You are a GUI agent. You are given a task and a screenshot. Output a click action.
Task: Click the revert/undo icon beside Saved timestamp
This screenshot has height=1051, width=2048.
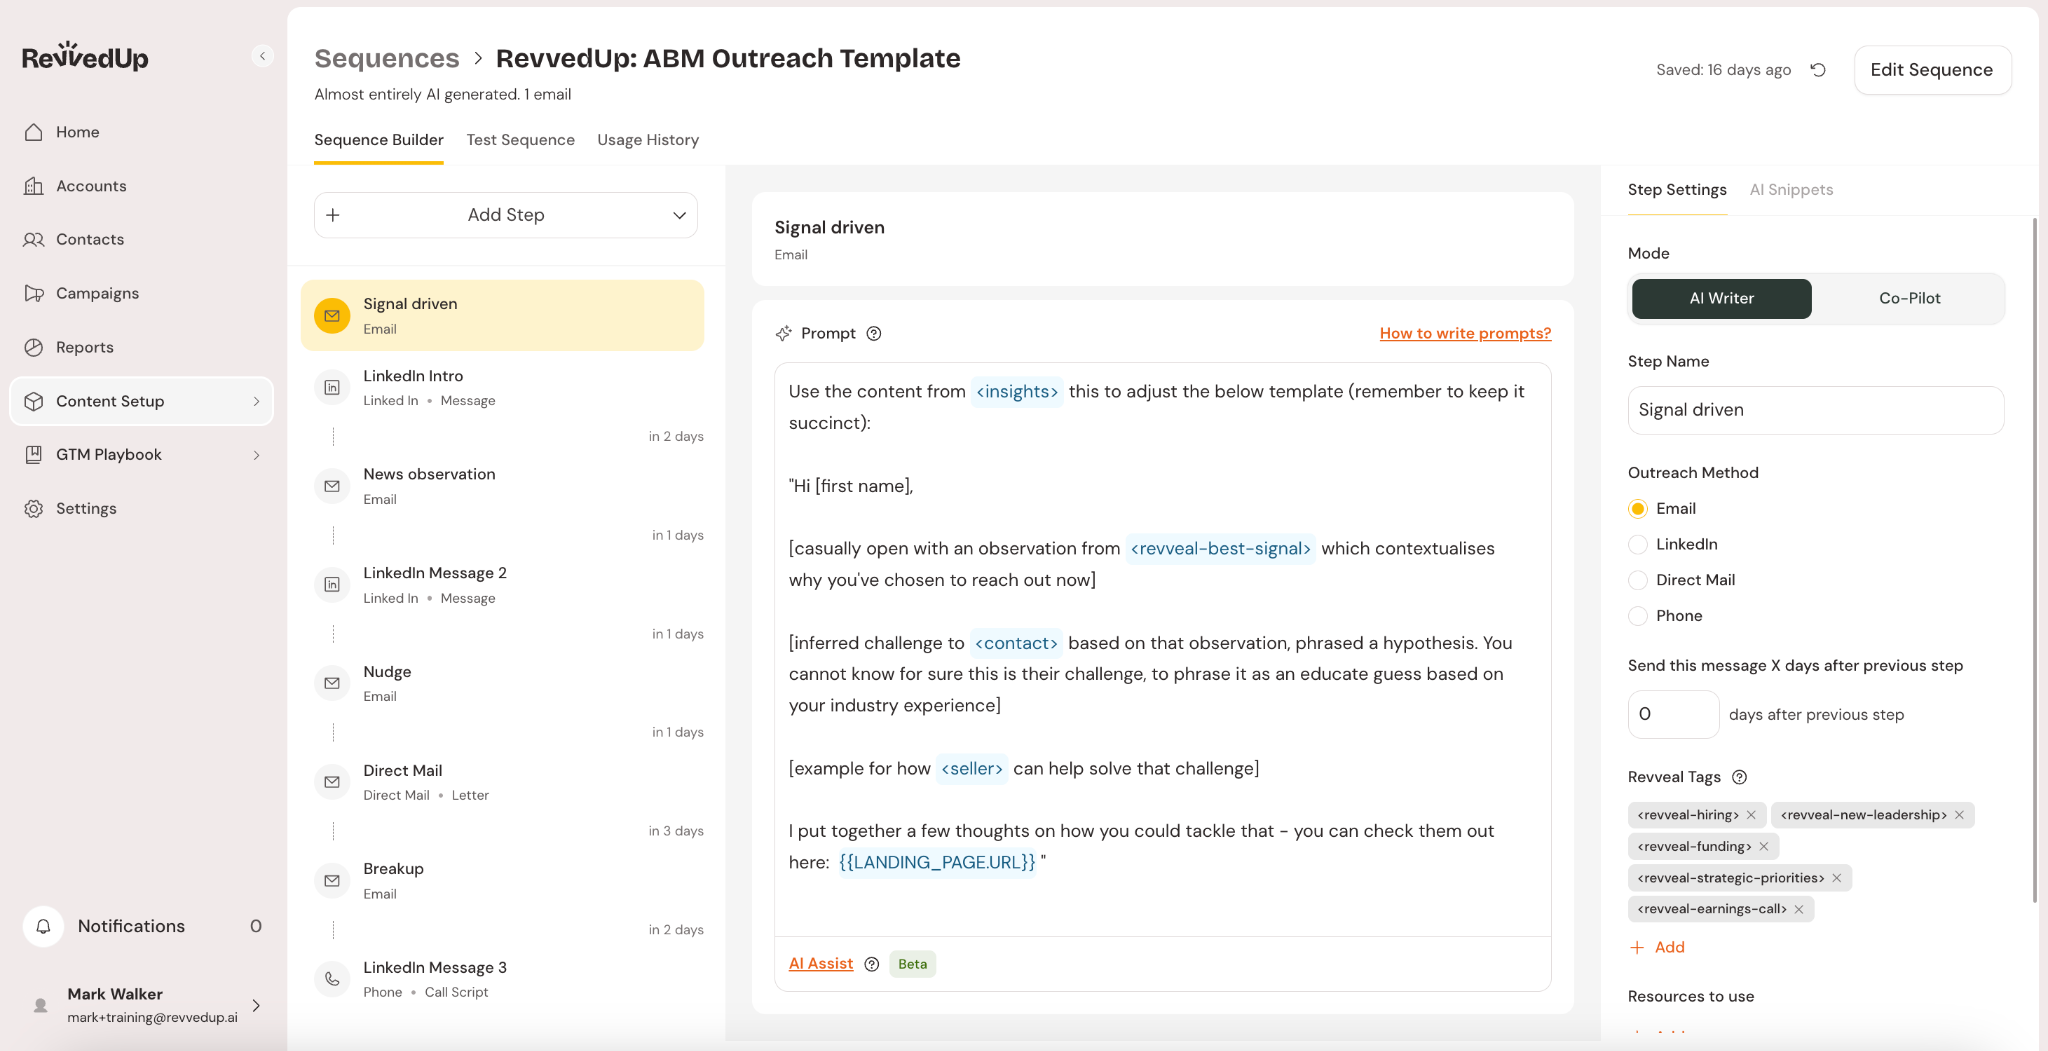[x=1818, y=70]
